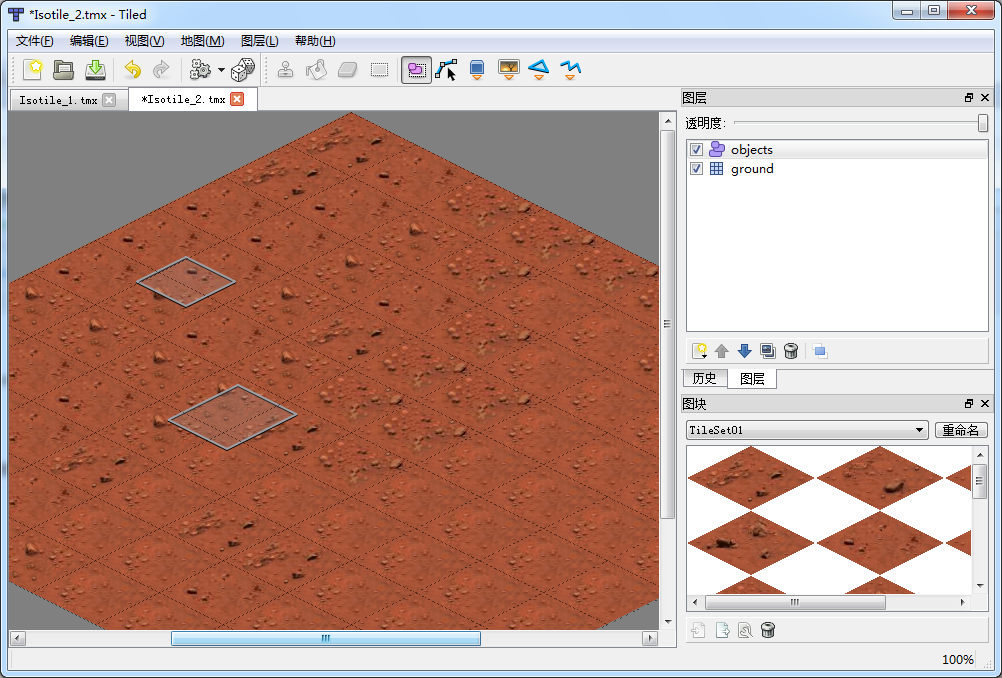1002x678 pixels.
Task: Select the Insert Polygon tool
Action: click(x=539, y=69)
